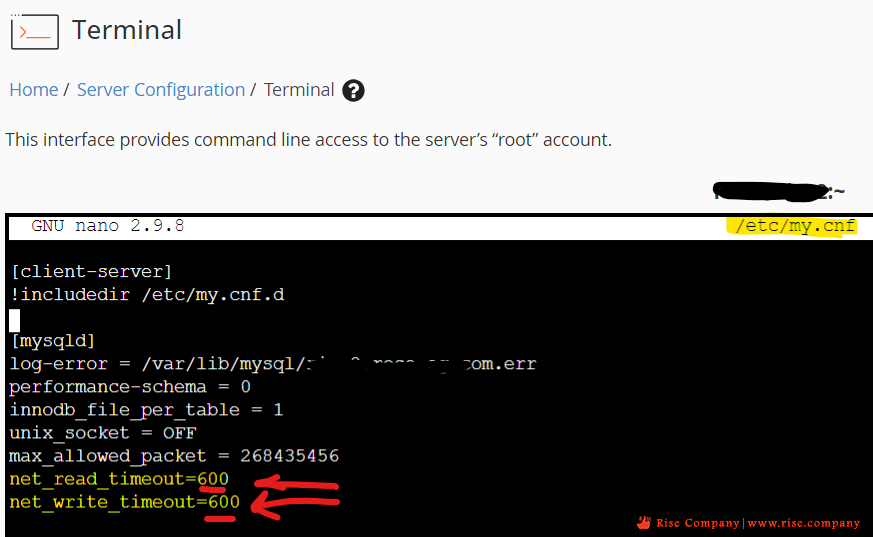Click the highlighted /etc/my.cnf filename
Image resolution: width=873 pixels, height=537 pixels.
click(793, 226)
